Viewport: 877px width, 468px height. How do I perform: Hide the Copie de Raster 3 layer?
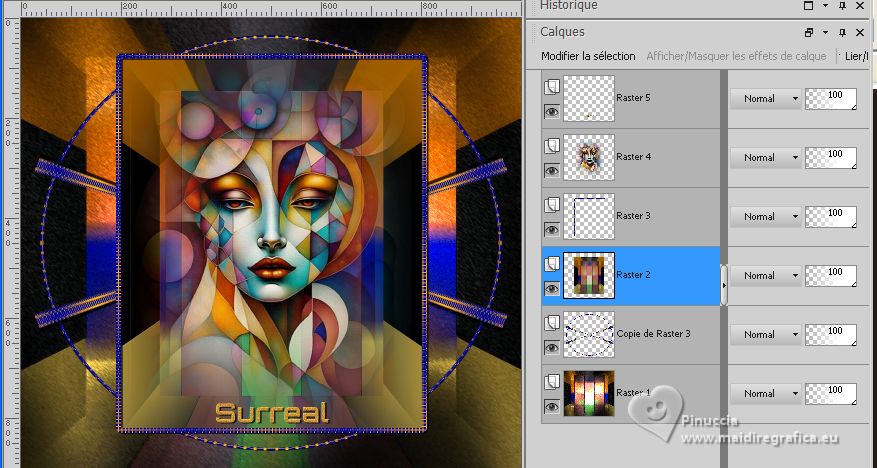(551, 348)
